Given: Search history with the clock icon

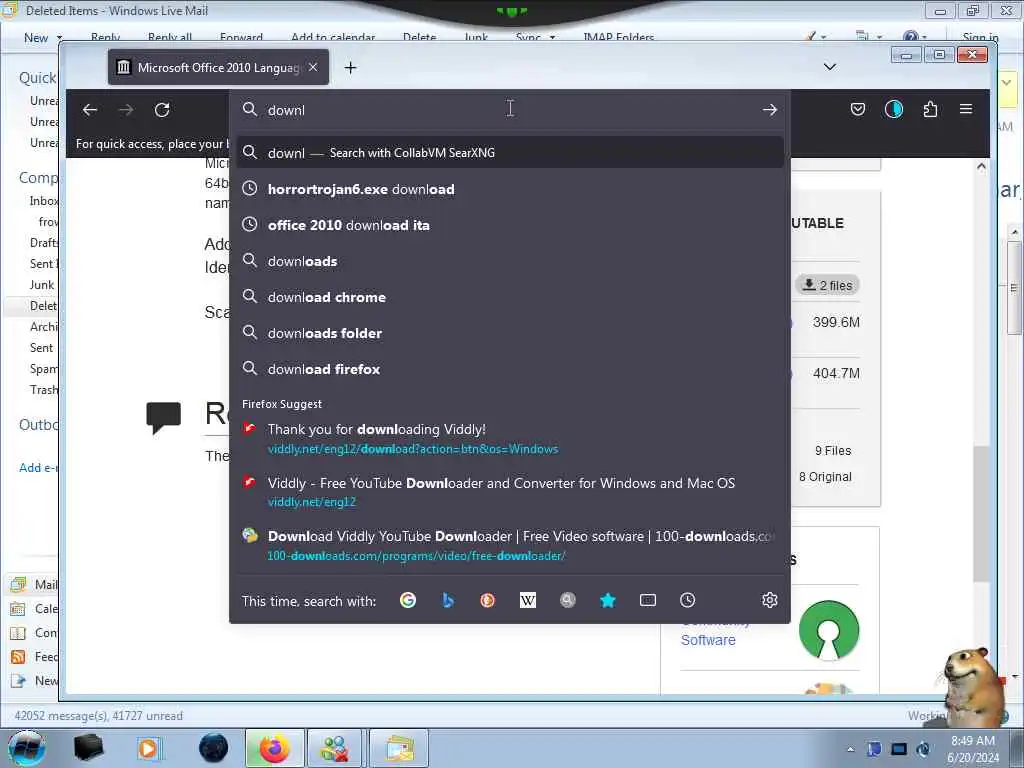Looking at the screenshot, I should 687,600.
